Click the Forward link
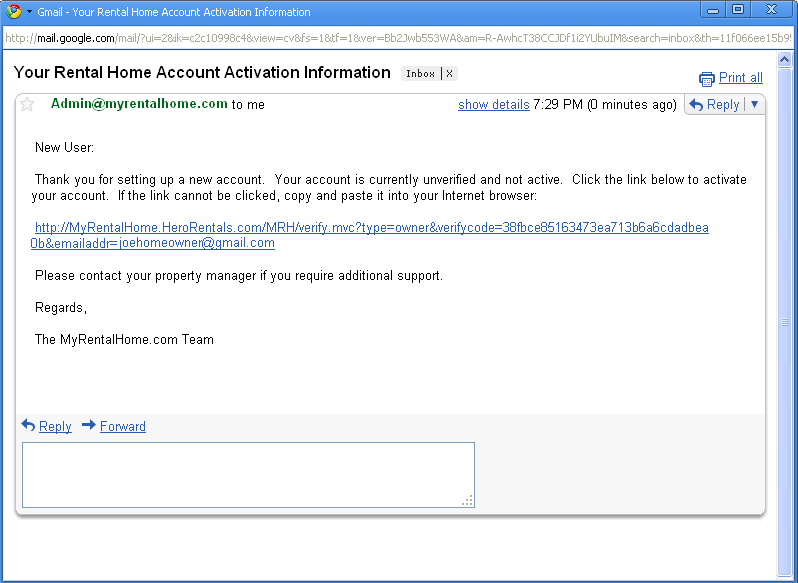 [123, 426]
